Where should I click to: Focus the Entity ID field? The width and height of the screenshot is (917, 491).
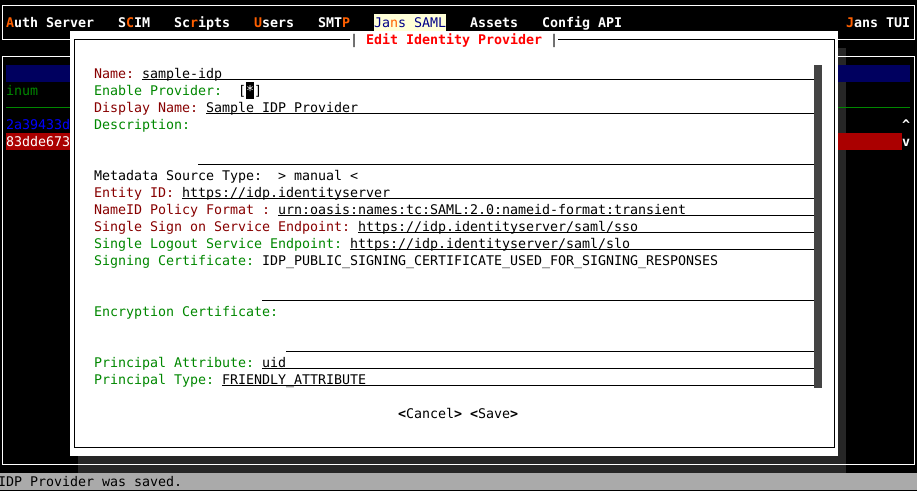click(x=496, y=192)
